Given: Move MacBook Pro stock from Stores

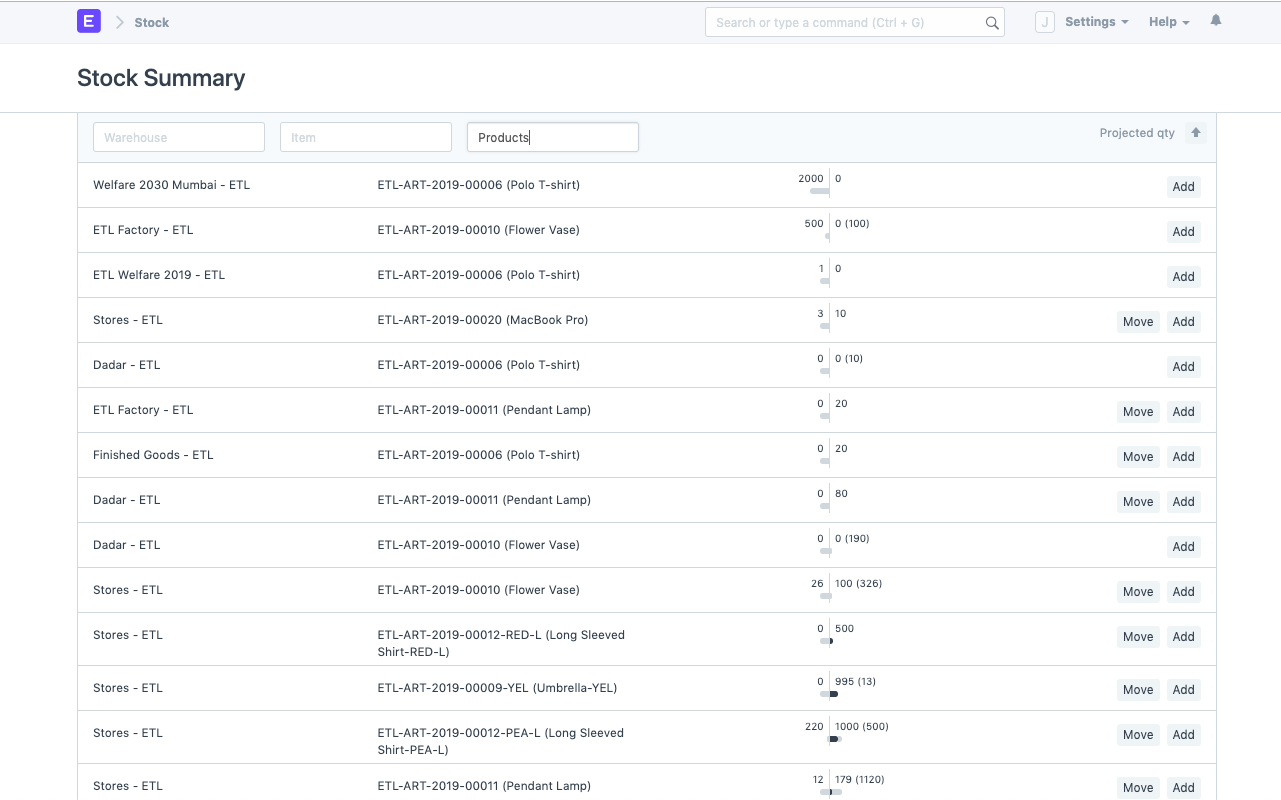Looking at the screenshot, I should [1138, 322].
